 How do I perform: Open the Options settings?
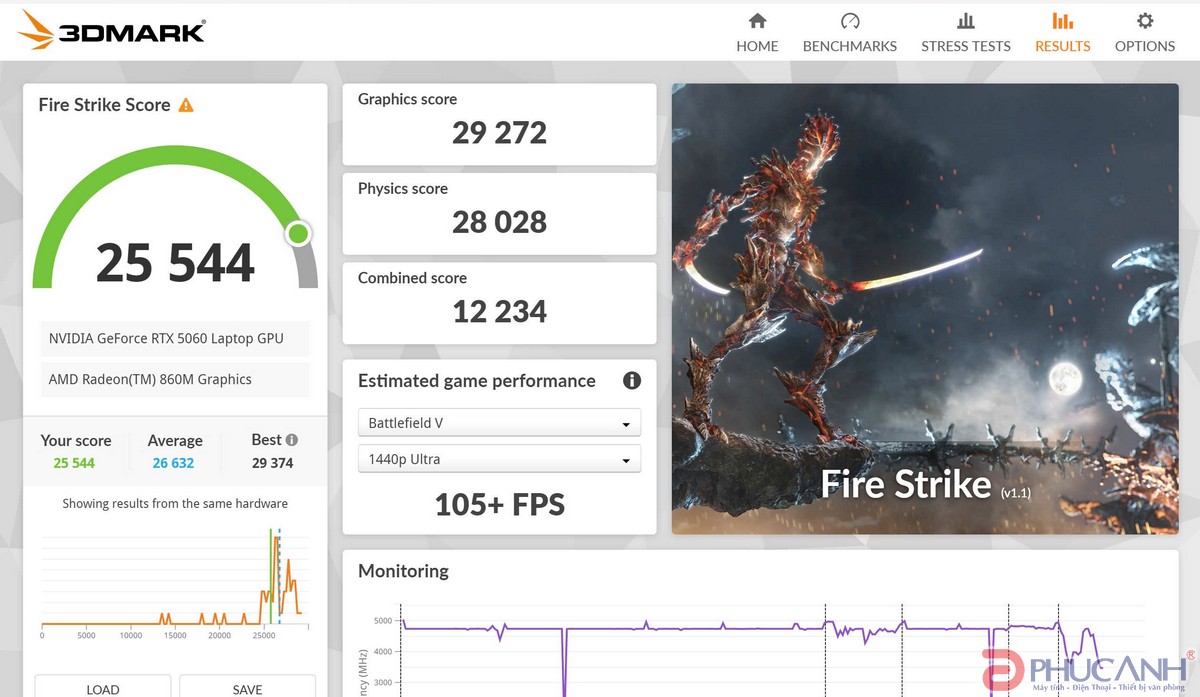click(x=1144, y=31)
